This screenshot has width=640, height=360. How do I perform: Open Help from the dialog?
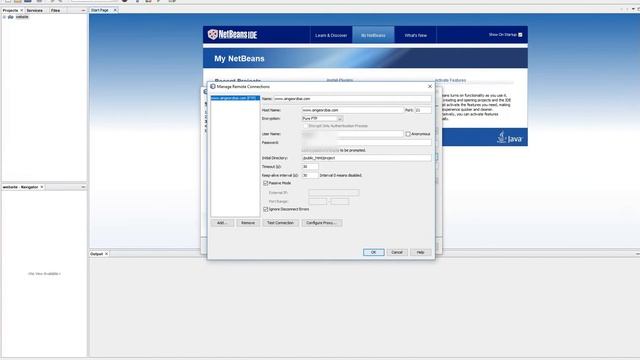point(420,252)
